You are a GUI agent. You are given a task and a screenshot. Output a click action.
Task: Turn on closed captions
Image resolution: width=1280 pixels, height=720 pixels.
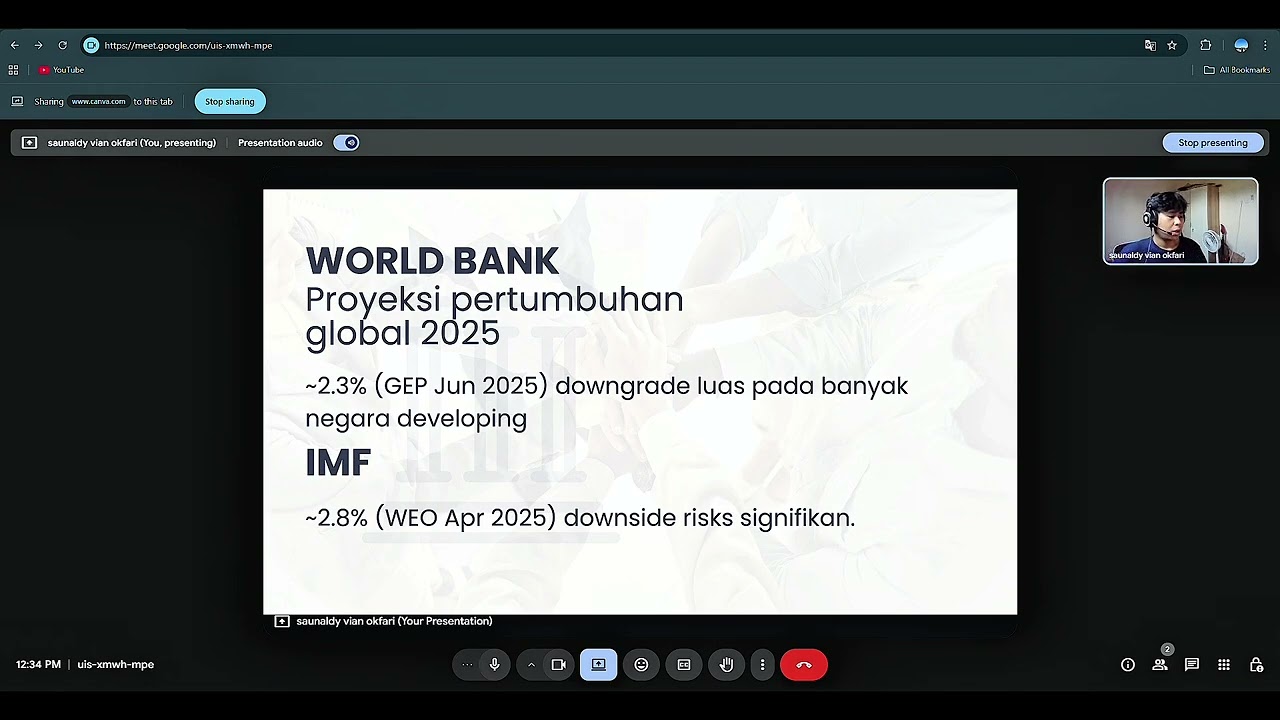click(684, 665)
